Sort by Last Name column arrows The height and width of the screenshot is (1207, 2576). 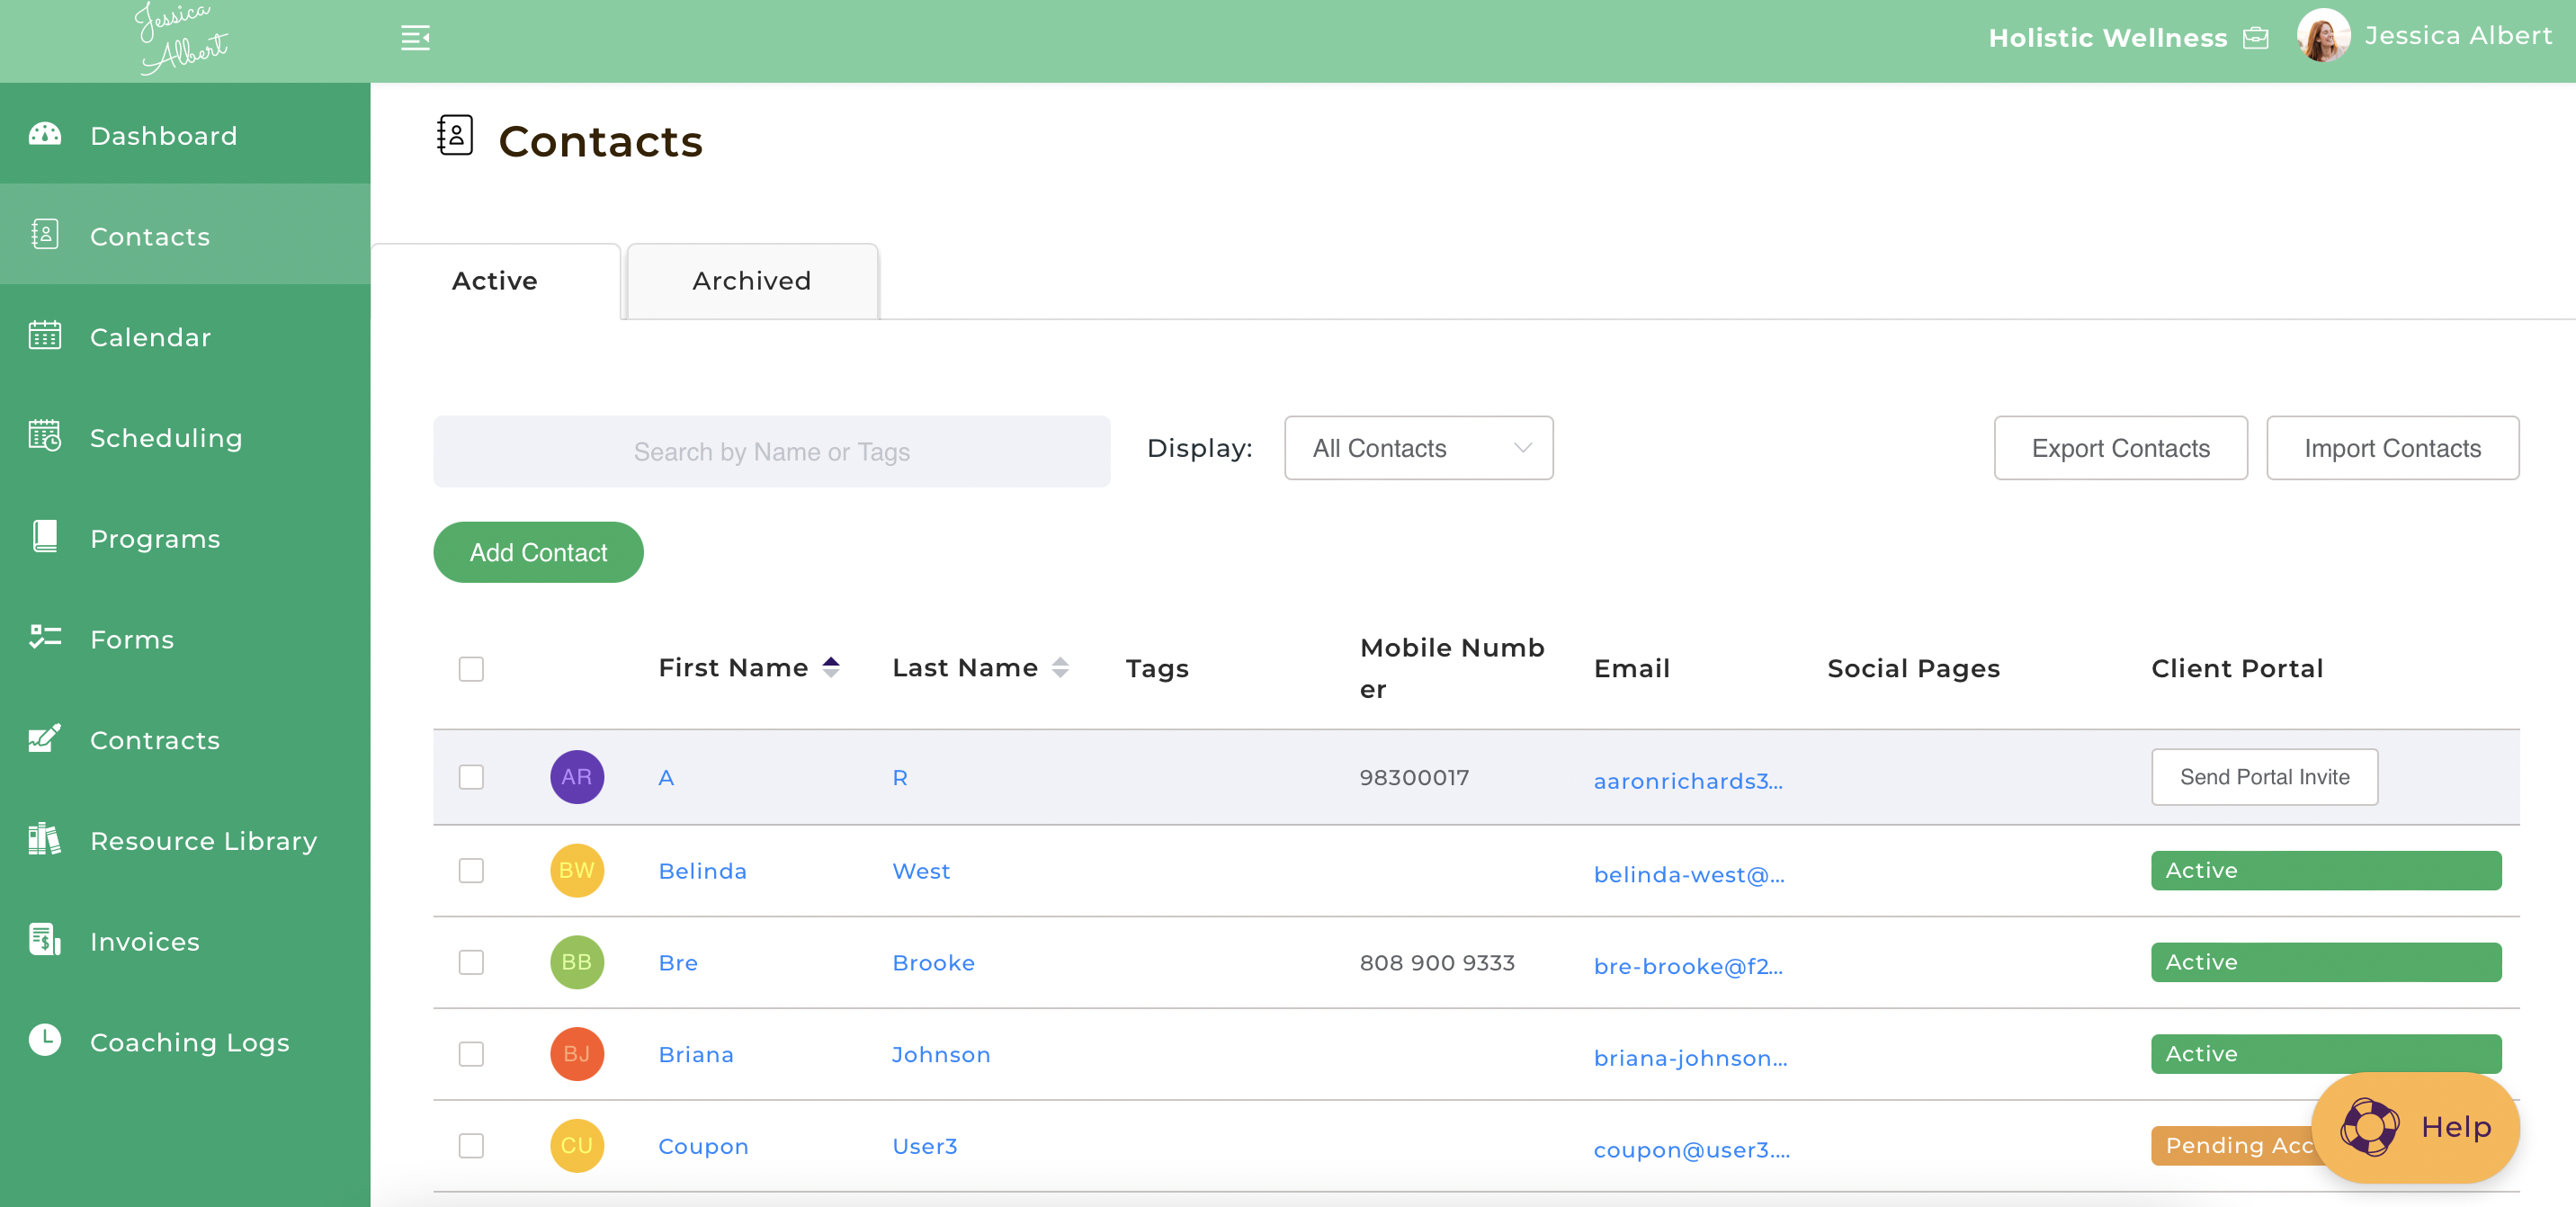[1060, 667]
